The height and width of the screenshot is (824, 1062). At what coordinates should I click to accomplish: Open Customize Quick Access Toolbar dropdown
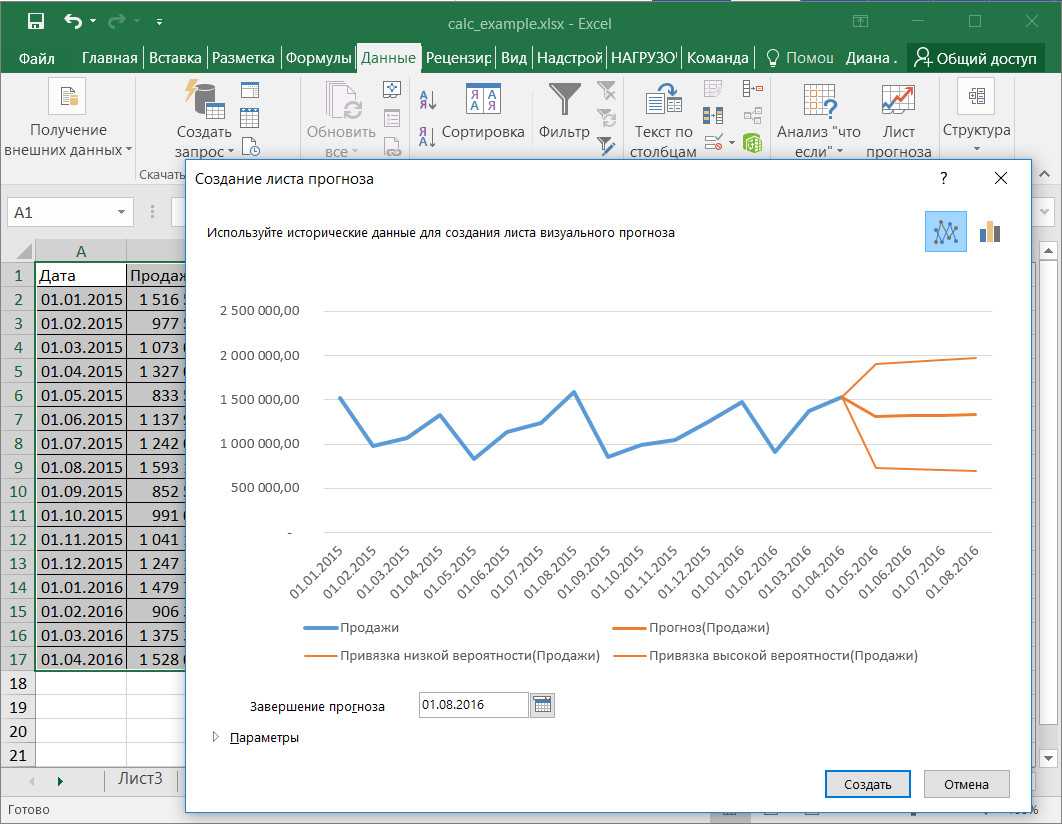[159, 22]
